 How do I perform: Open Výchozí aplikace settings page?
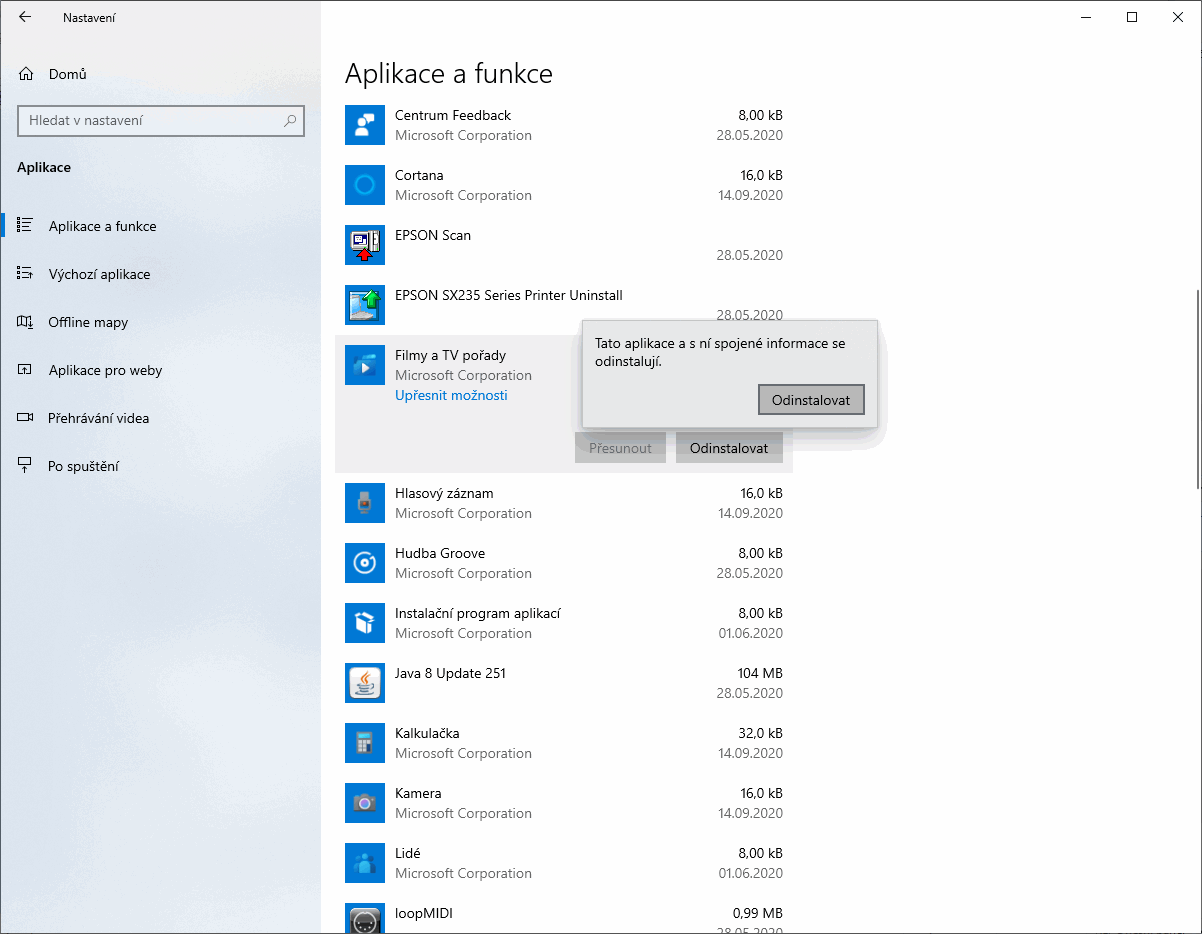tap(160, 274)
